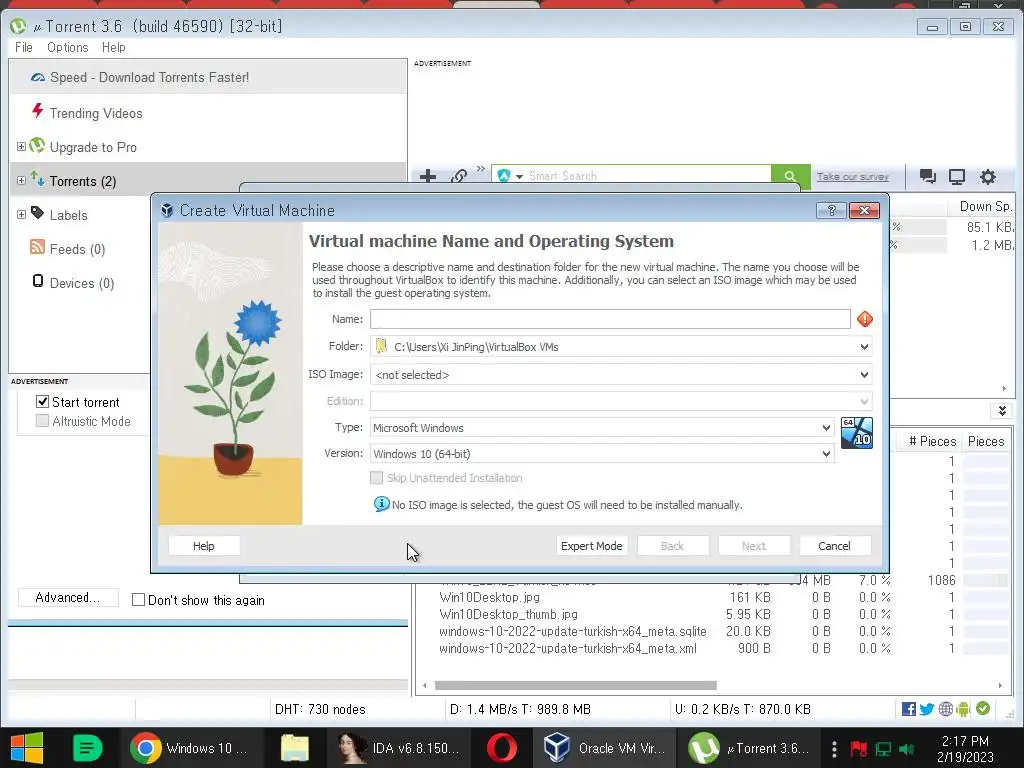Open the search provider dropdown arrow
Image resolution: width=1024 pixels, height=768 pixels.
pos(519,176)
